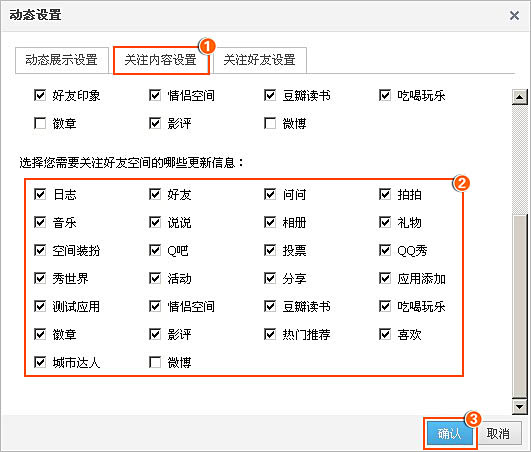Toggle the 好友印象 checkbox
The width and height of the screenshot is (531, 452).
40,95
